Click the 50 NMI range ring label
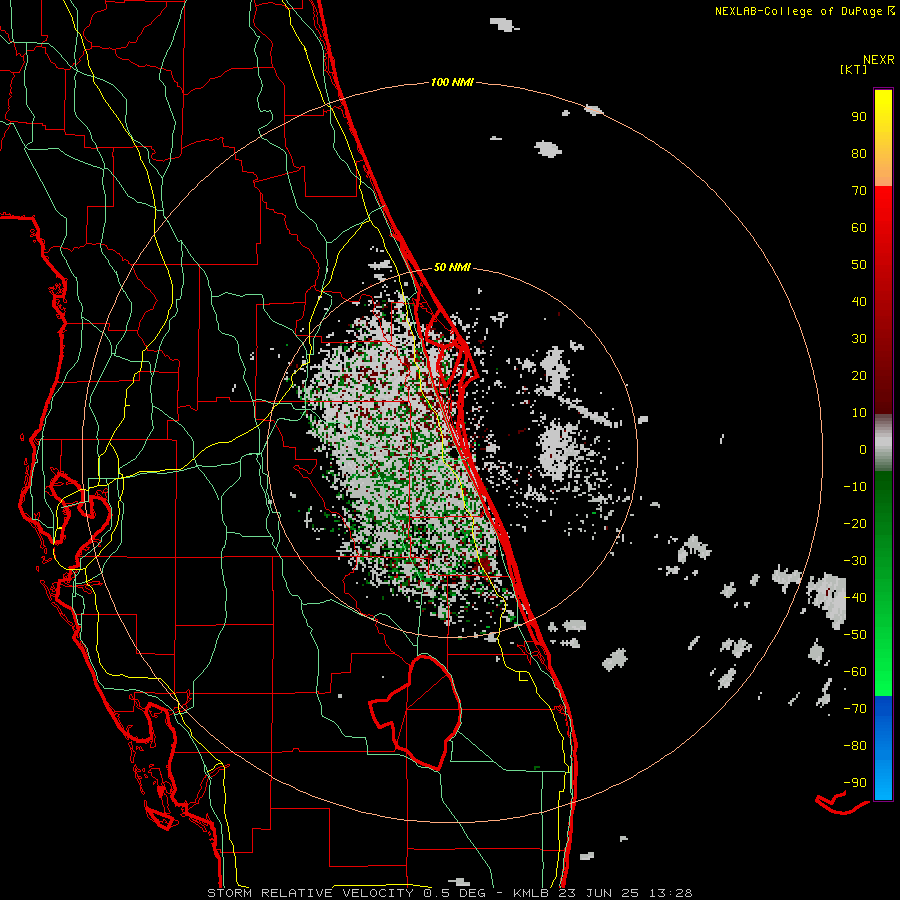 452,267
